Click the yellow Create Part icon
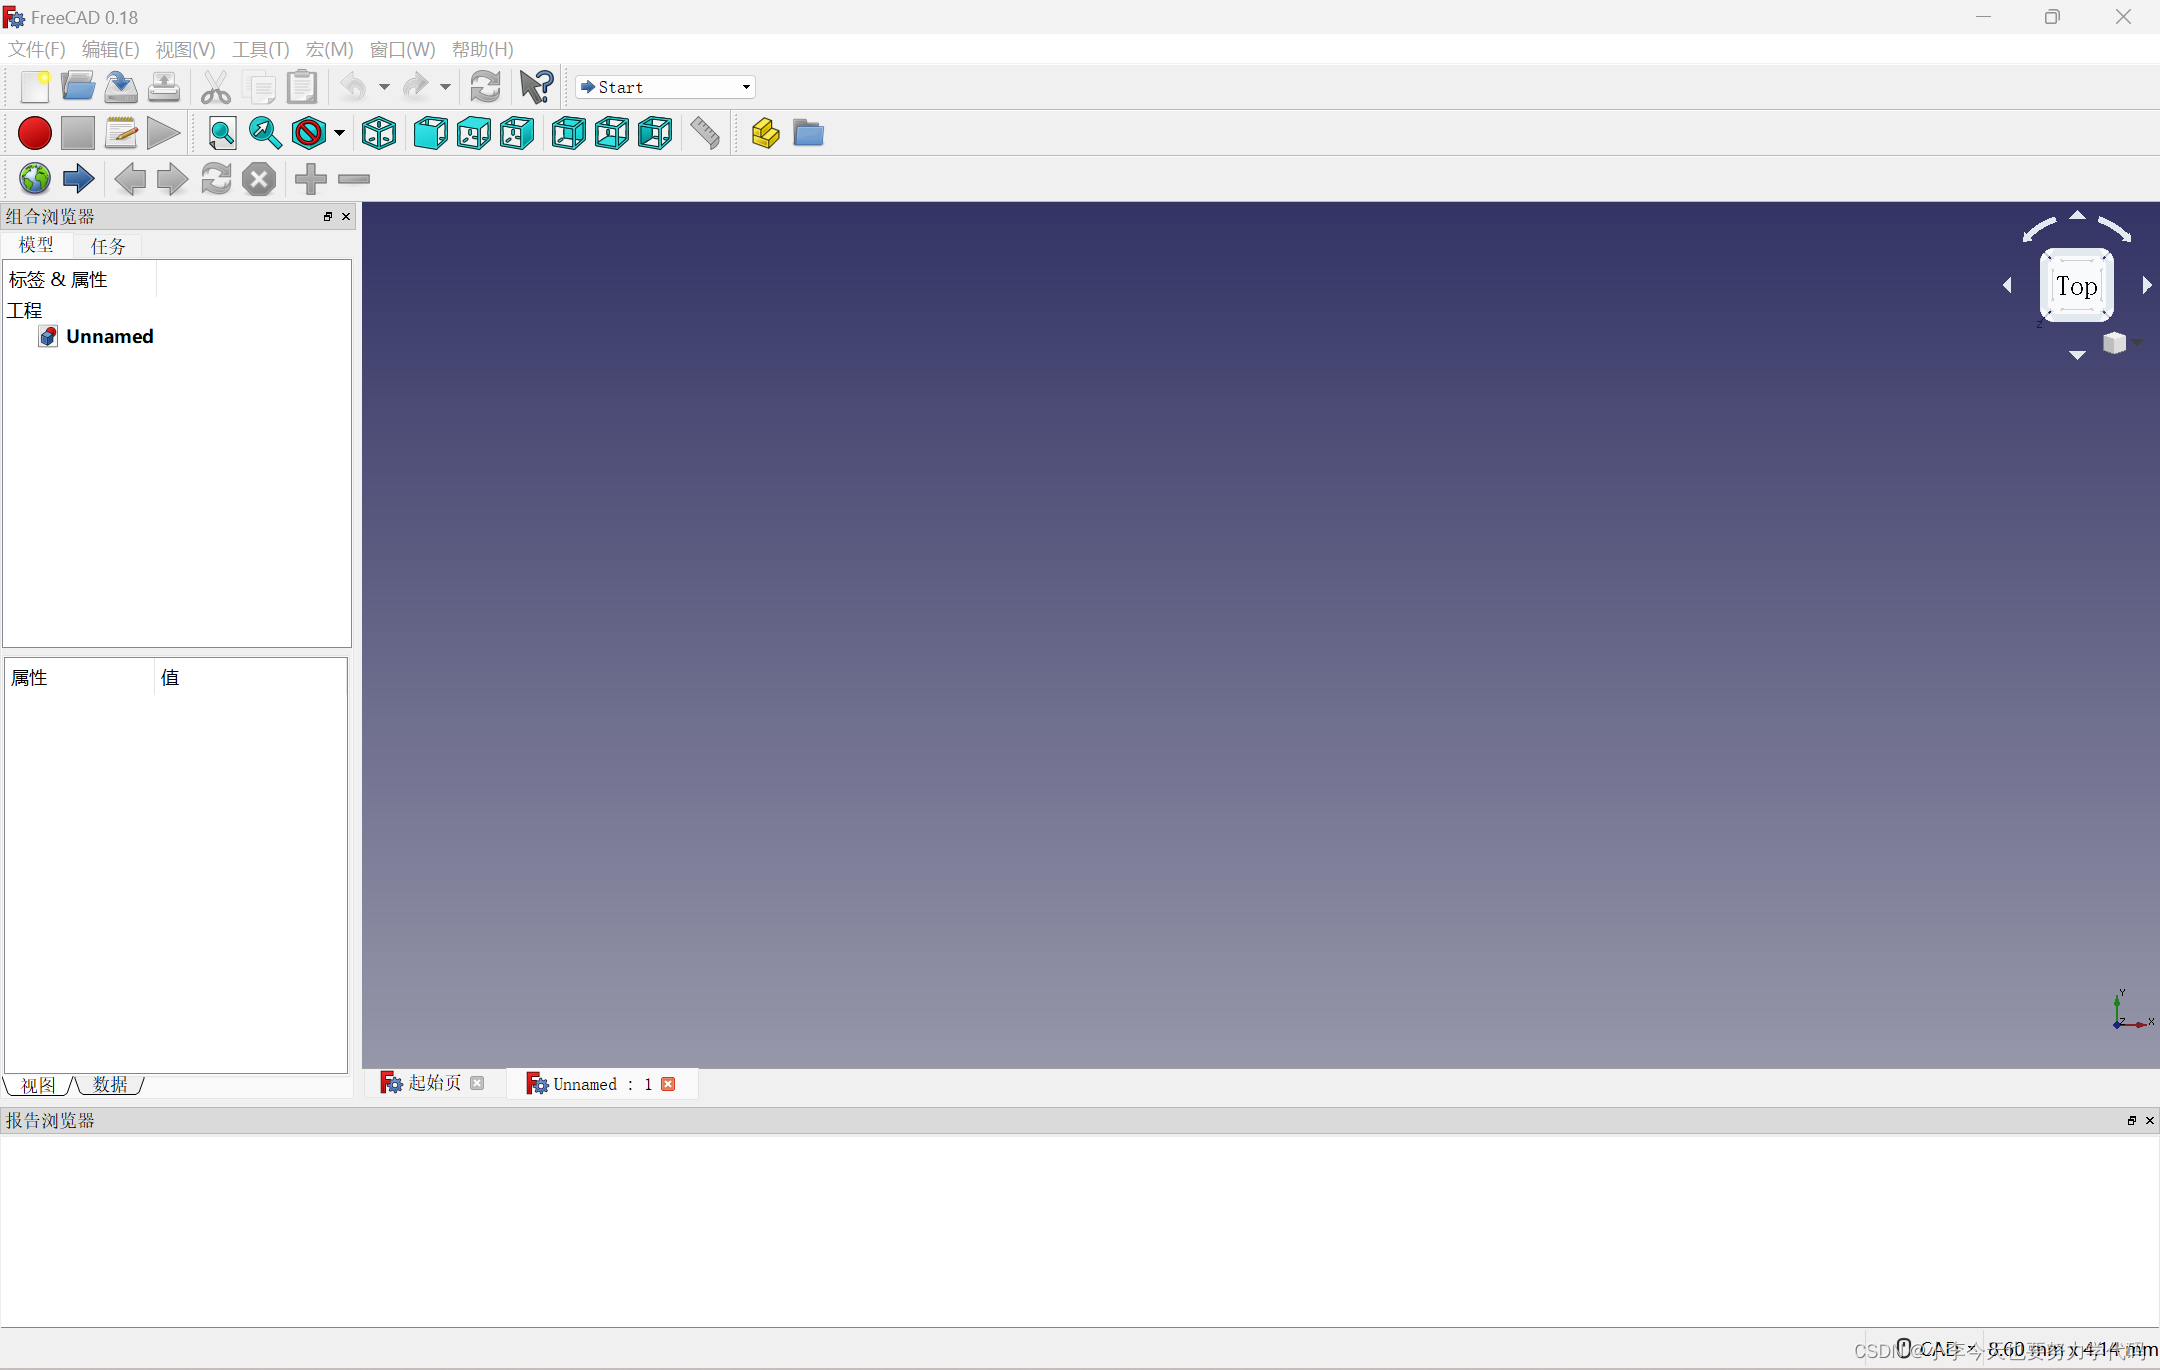 point(765,133)
